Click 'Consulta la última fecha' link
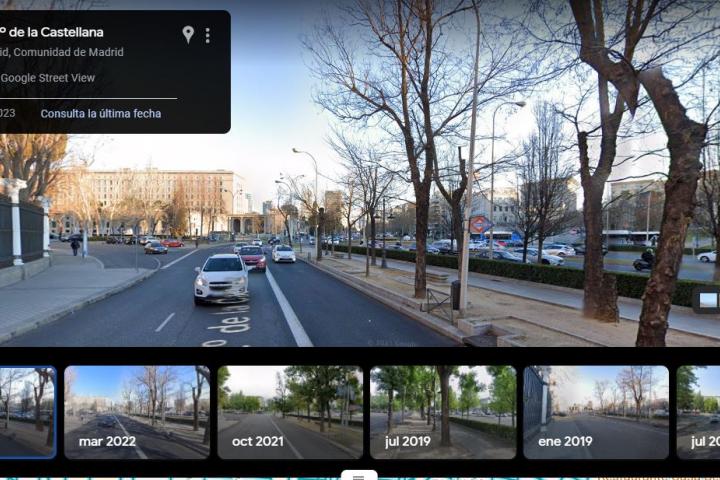The width and height of the screenshot is (720, 480). (101, 113)
